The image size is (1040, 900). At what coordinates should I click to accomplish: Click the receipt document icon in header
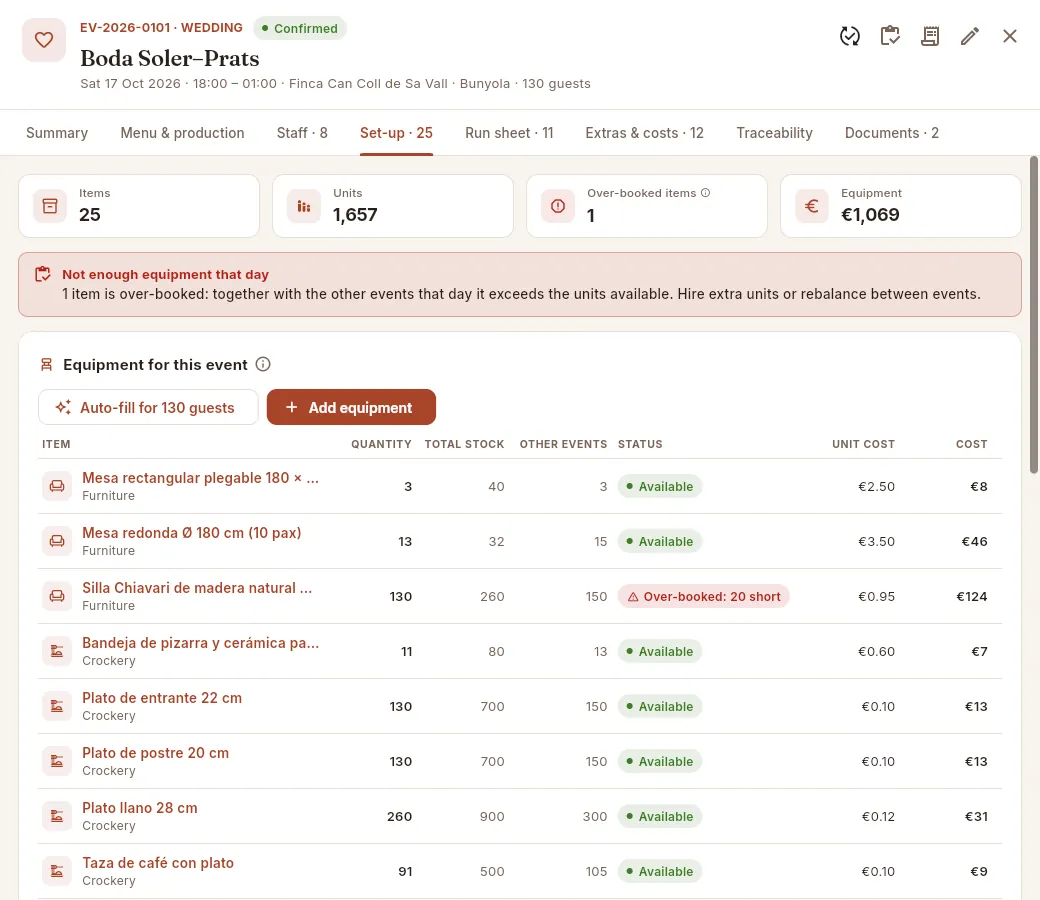(930, 36)
